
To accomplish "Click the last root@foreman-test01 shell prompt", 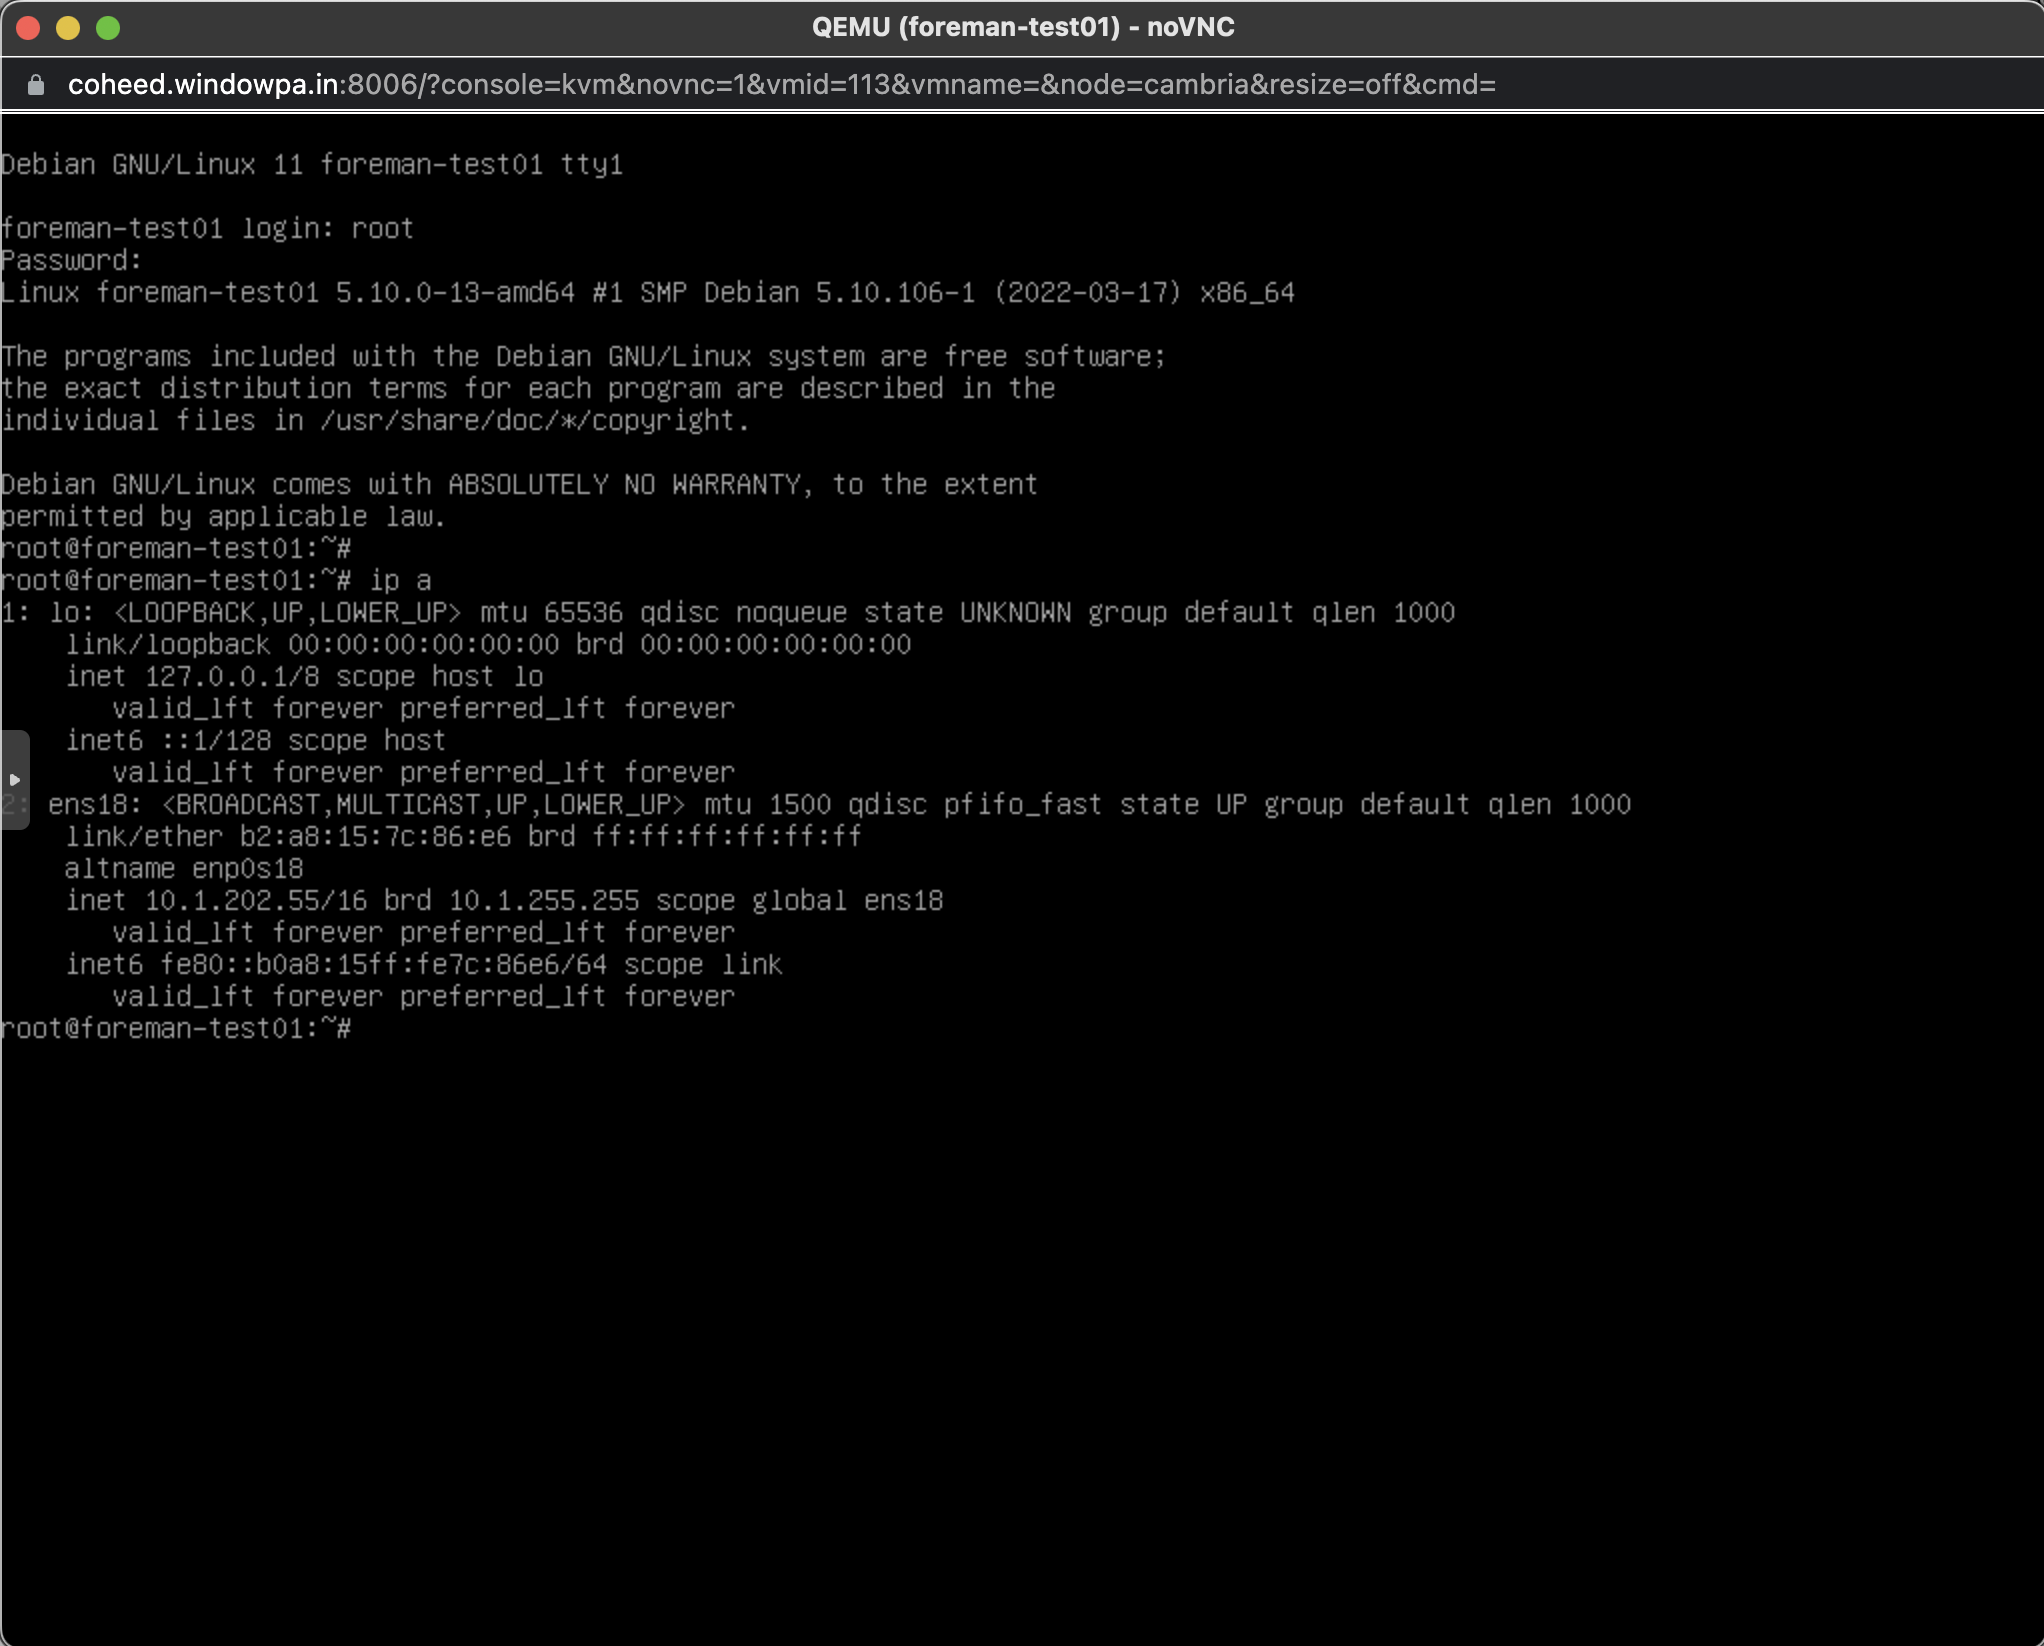I will tap(176, 1028).
